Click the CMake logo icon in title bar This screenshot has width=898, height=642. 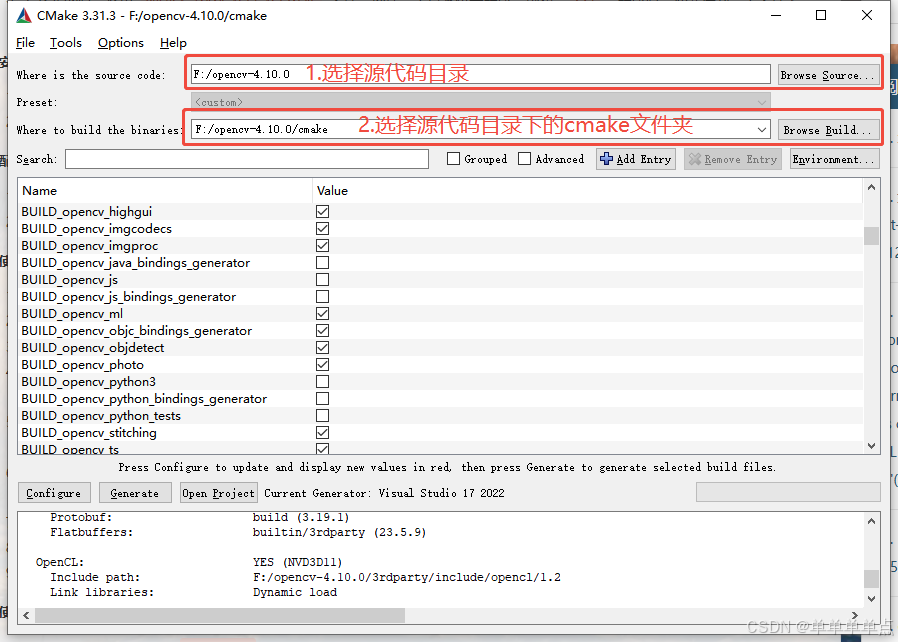click(23, 15)
